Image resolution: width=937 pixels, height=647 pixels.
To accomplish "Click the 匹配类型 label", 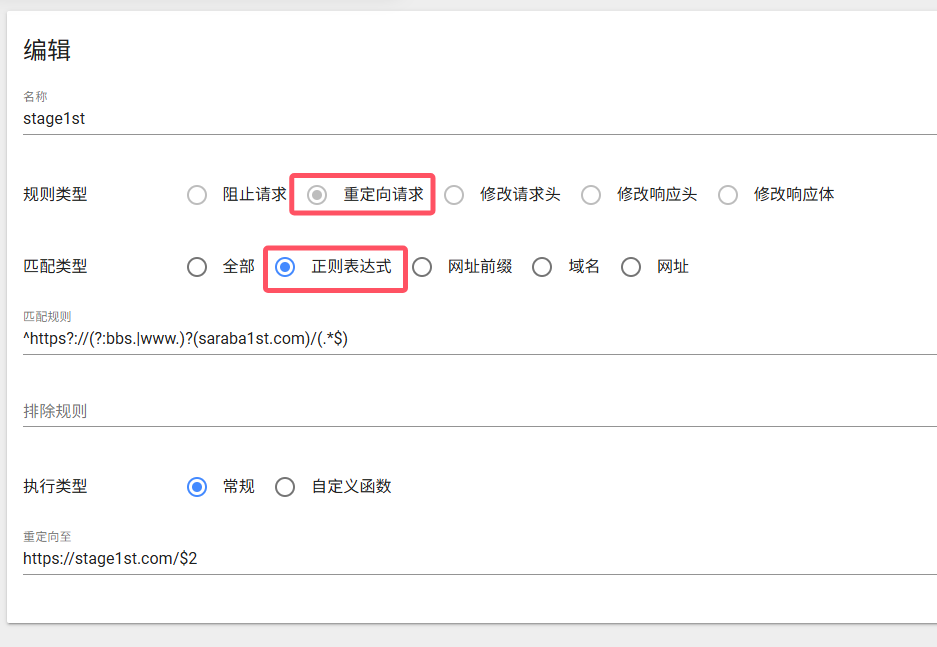I will click(55, 266).
